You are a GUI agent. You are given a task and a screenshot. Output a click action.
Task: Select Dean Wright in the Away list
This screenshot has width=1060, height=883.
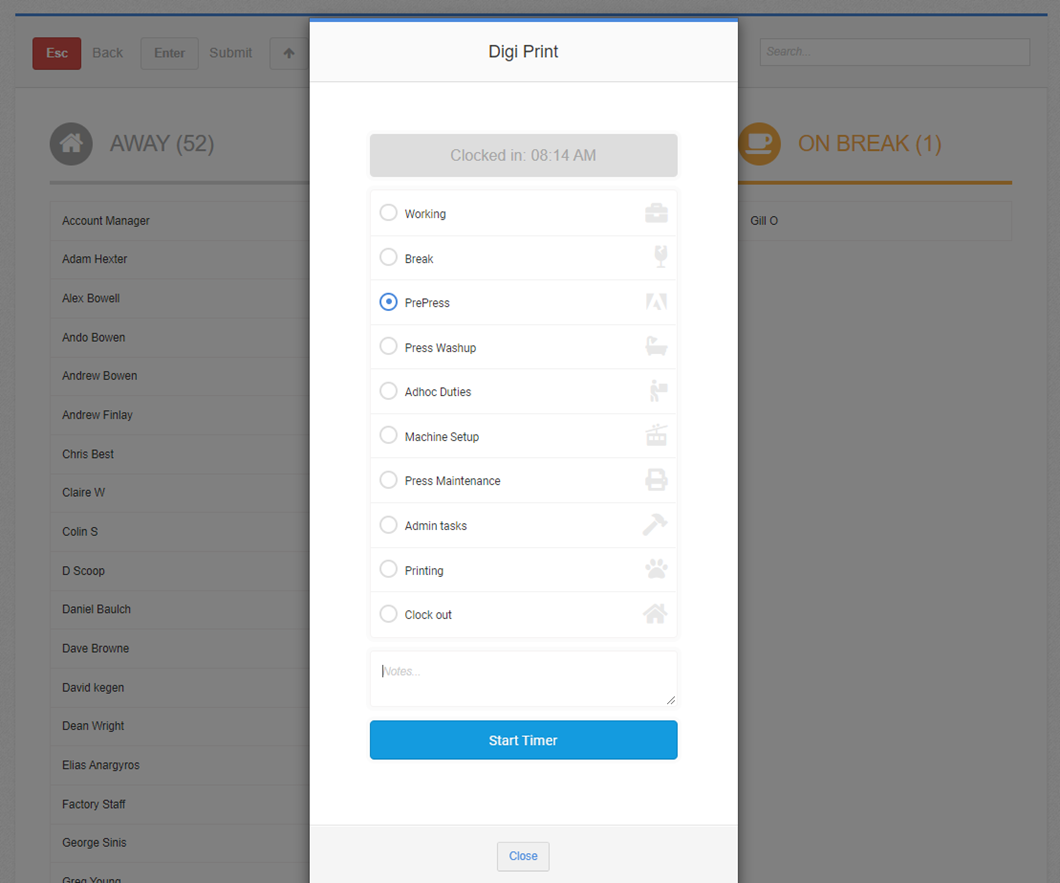coord(180,726)
